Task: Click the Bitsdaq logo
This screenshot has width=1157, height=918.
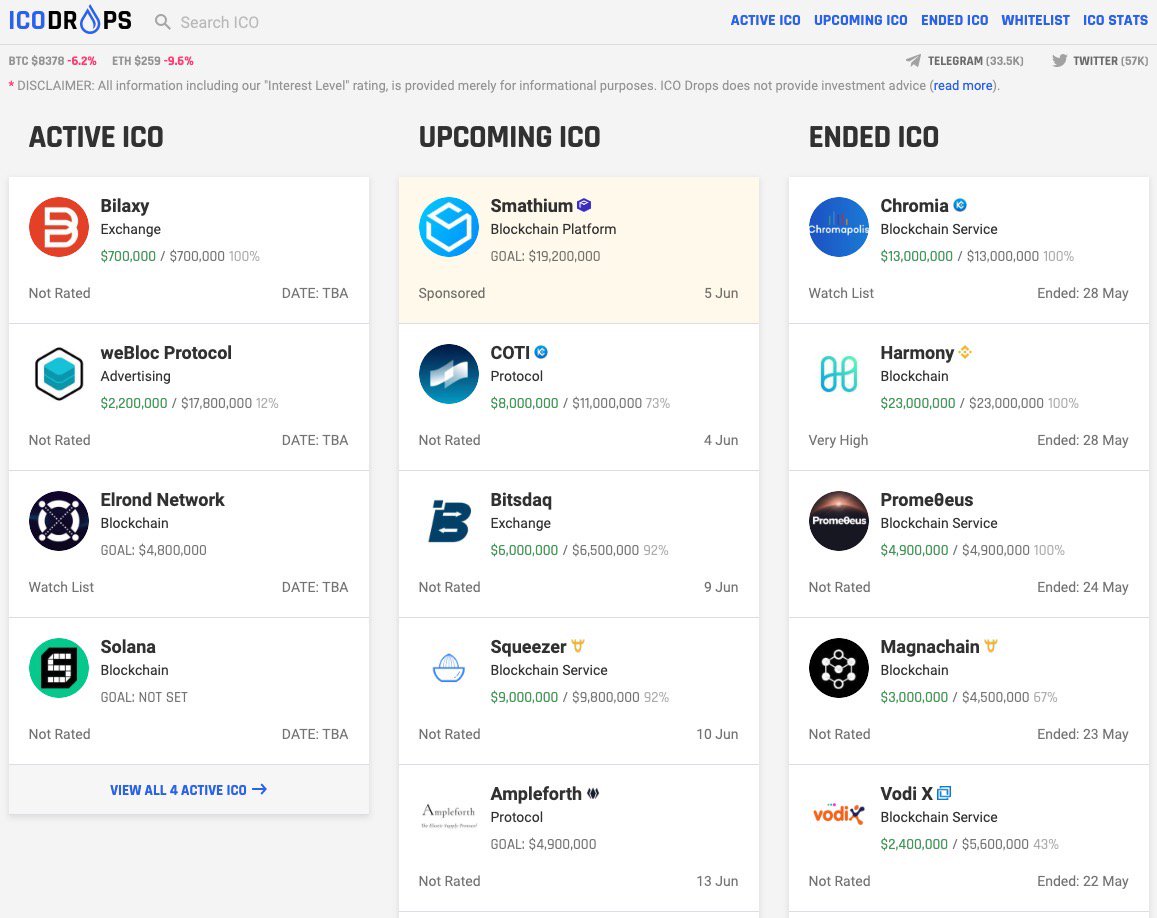Action: tap(449, 521)
